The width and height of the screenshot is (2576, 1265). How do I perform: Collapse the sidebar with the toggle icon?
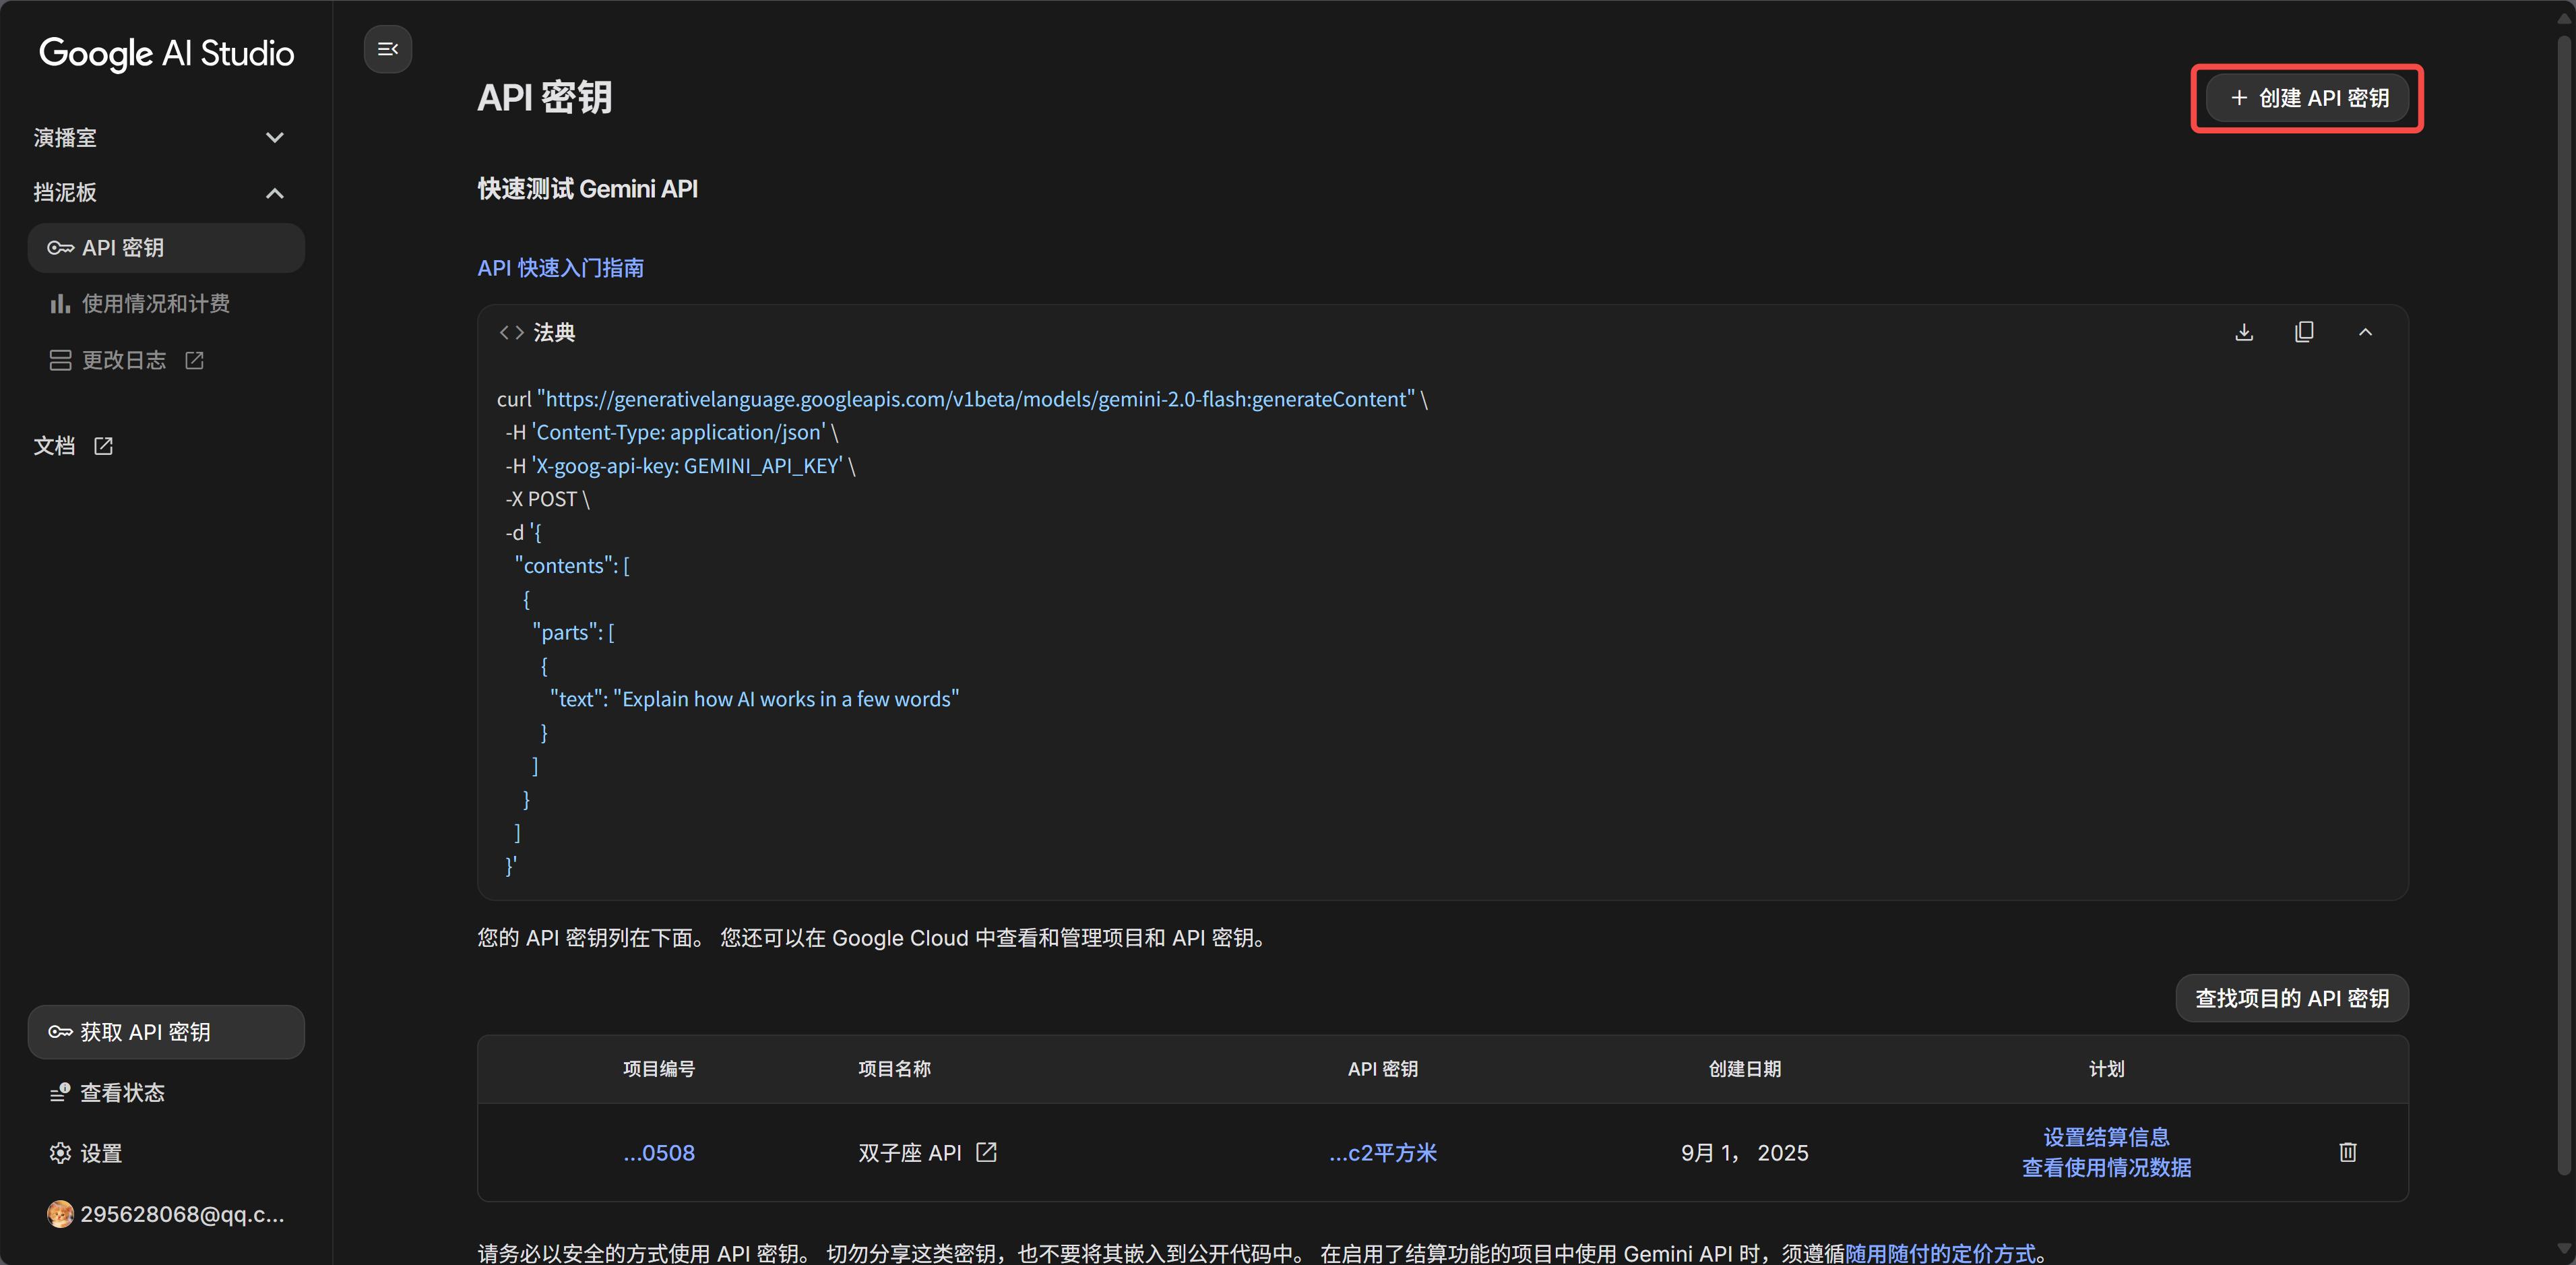tap(388, 49)
